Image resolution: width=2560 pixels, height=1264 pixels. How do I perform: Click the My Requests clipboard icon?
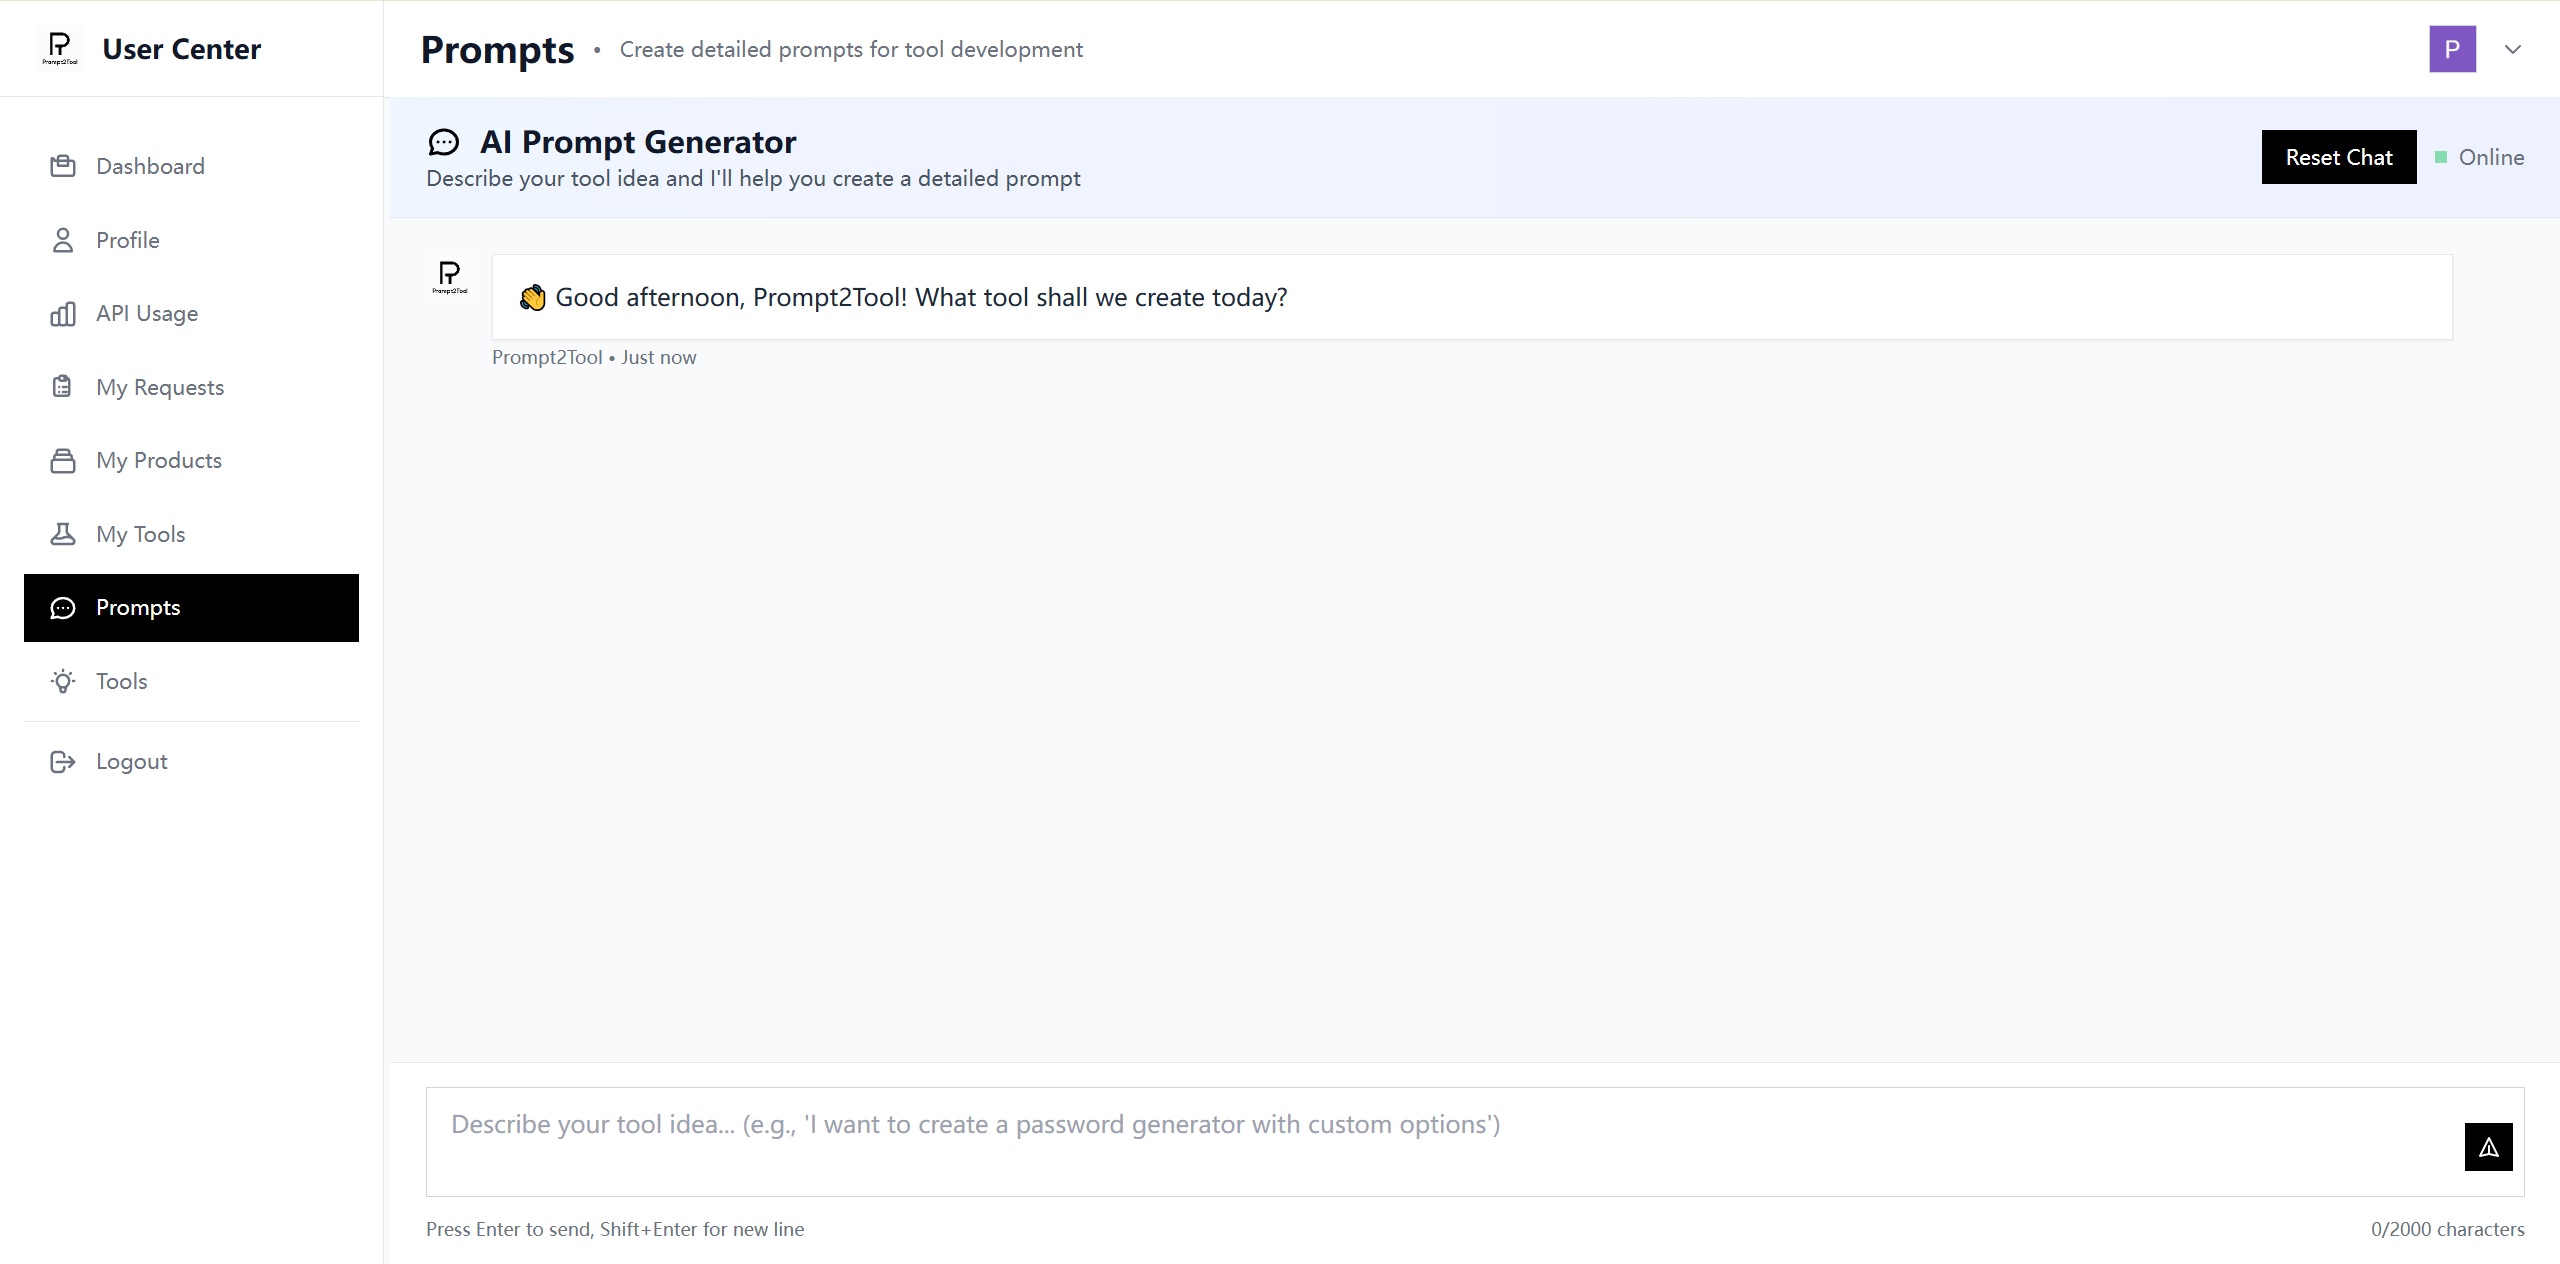pos(62,387)
